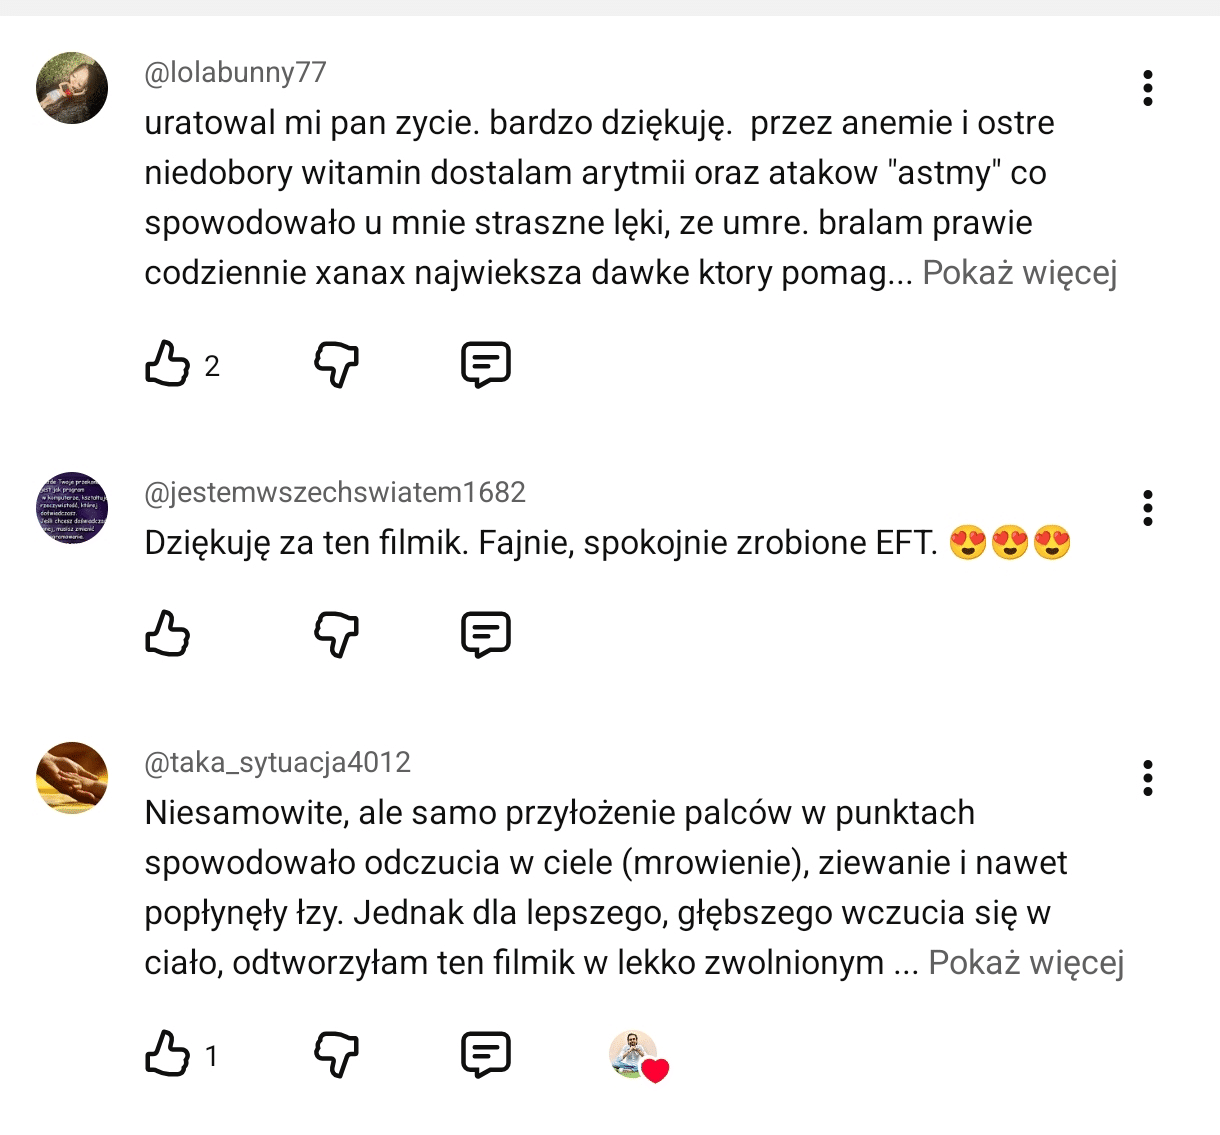Like the comment by @taka_sytuacja4012
Viewport: 1220px width, 1135px height.
tap(168, 1054)
